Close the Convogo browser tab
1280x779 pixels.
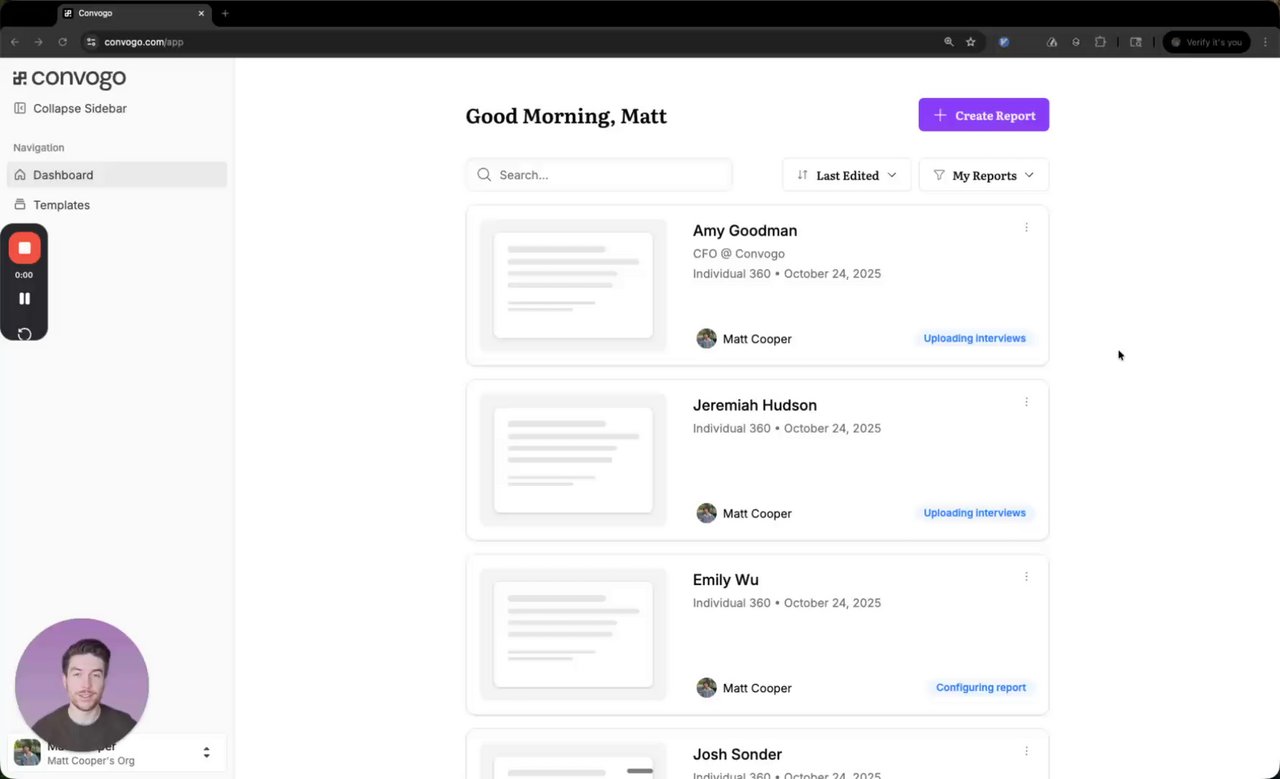point(201,13)
